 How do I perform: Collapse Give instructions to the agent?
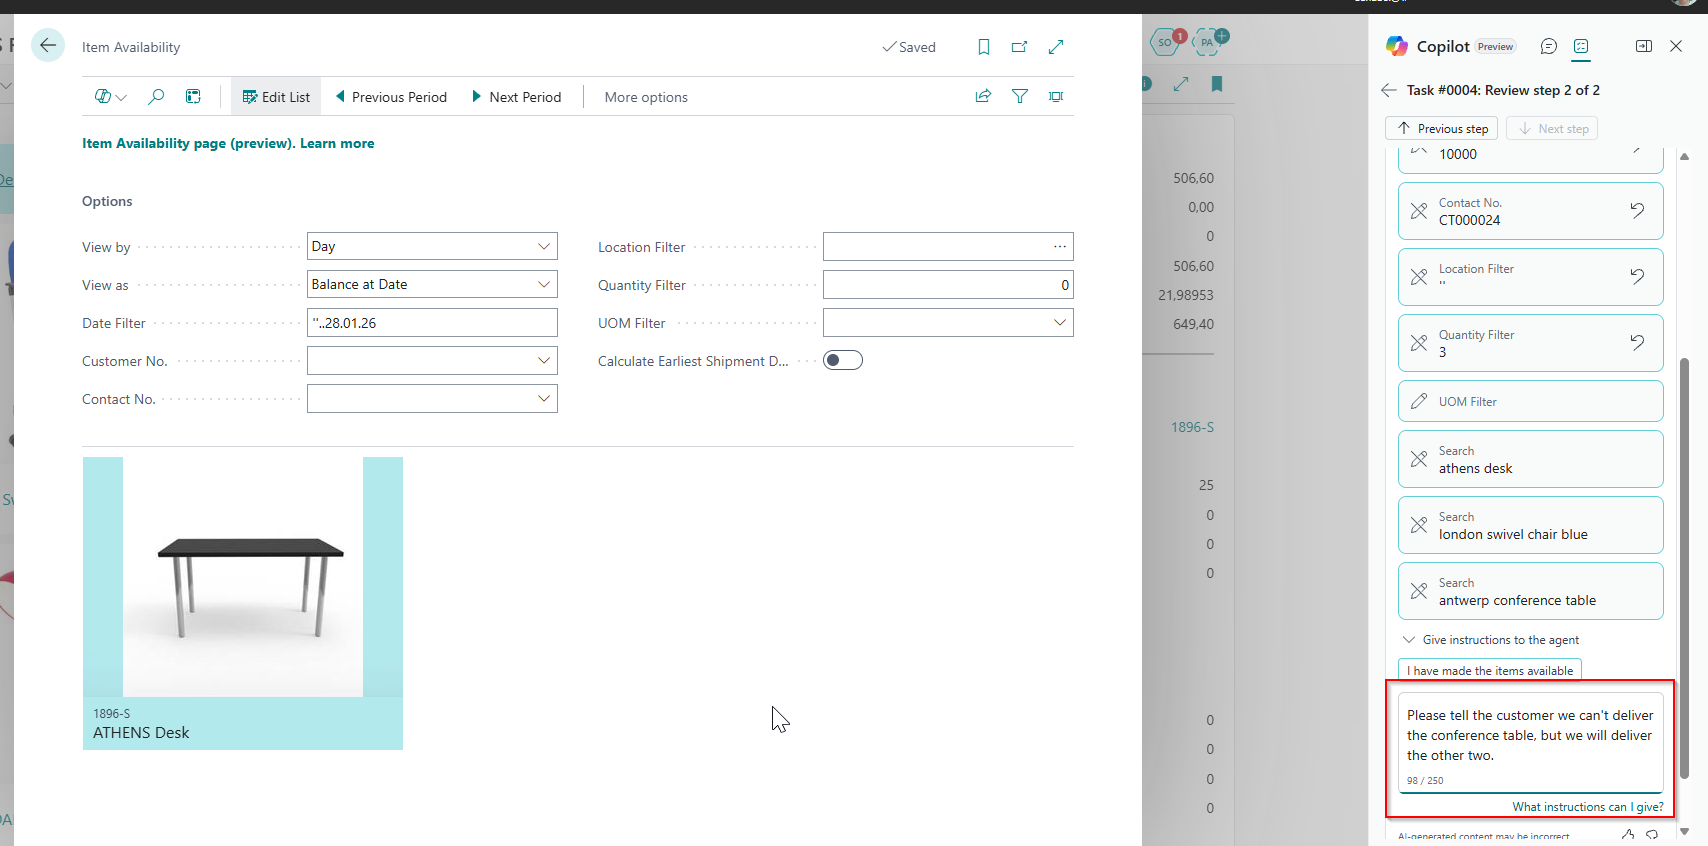click(x=1409, y=640)
